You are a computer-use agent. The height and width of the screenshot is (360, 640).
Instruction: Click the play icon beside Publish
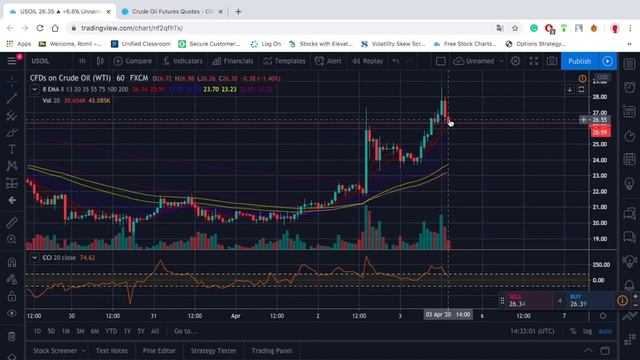607,61
